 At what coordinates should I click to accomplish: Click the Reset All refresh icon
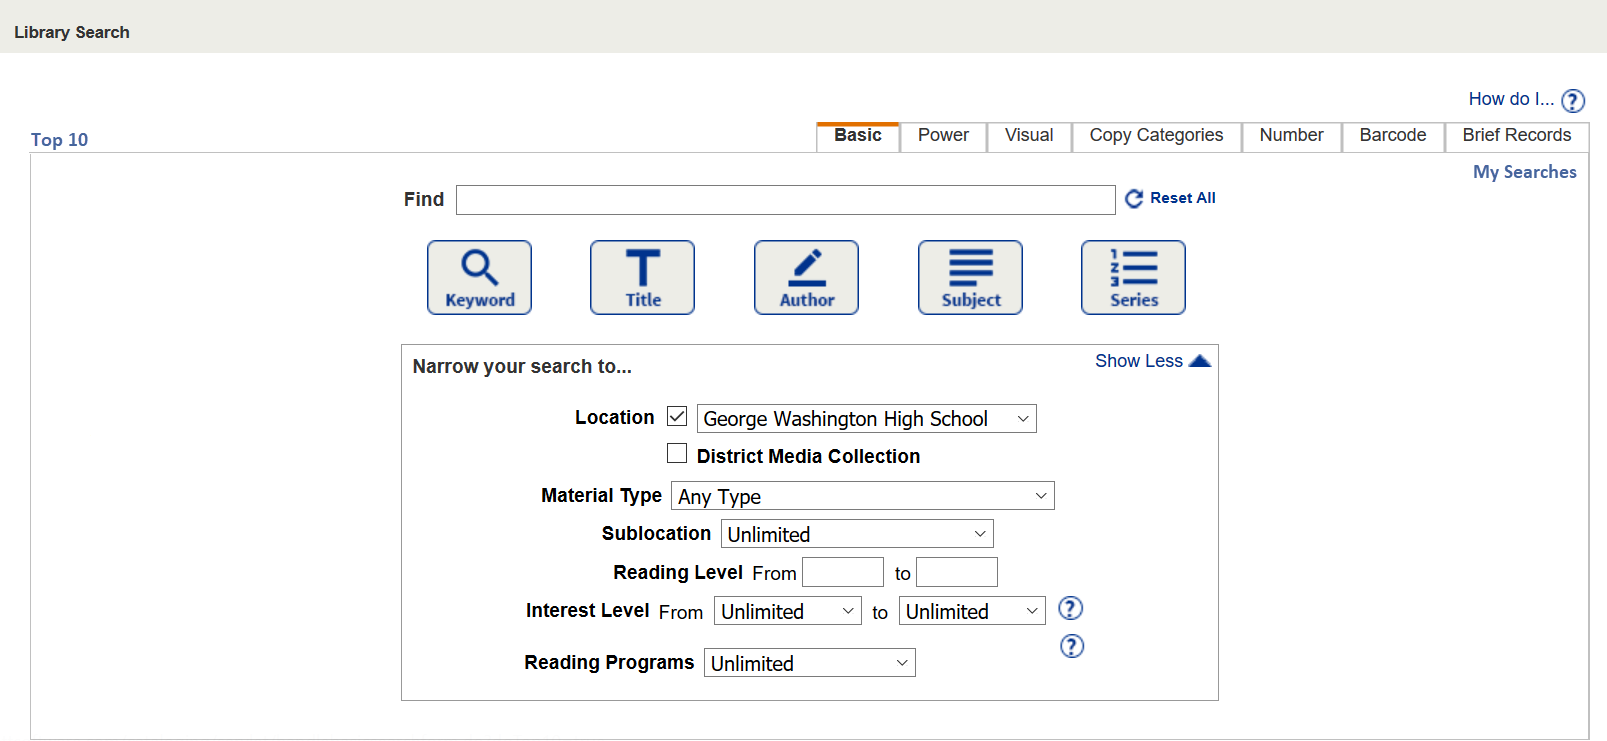[1134, 199]
